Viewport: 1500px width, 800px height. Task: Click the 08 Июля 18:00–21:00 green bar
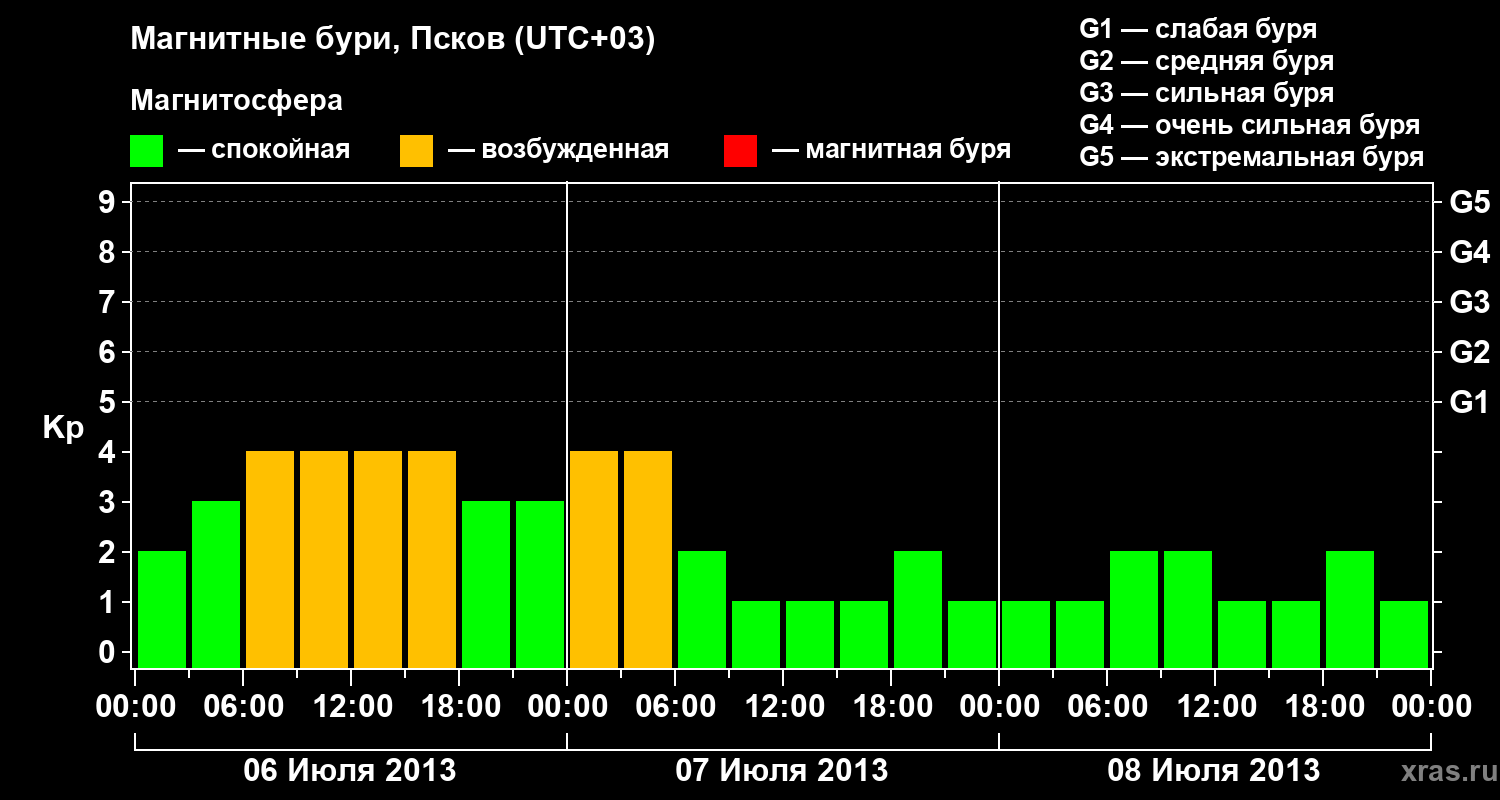1350,609
